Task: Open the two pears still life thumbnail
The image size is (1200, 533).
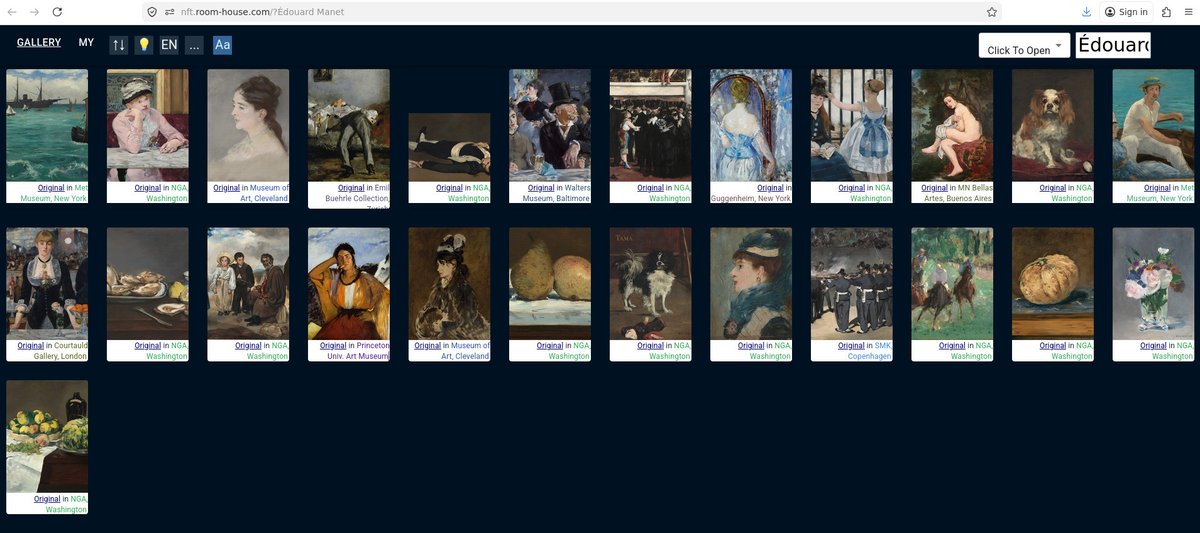Action: point(550,284)
